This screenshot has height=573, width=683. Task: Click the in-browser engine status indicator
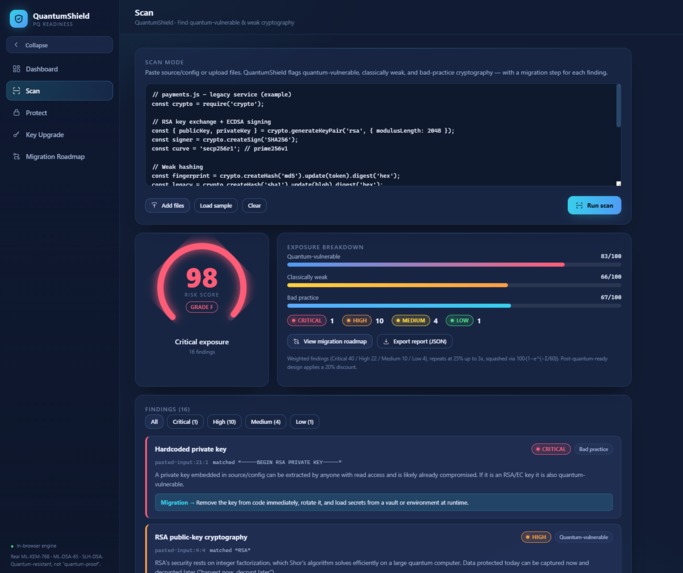[x=34, y=546]
